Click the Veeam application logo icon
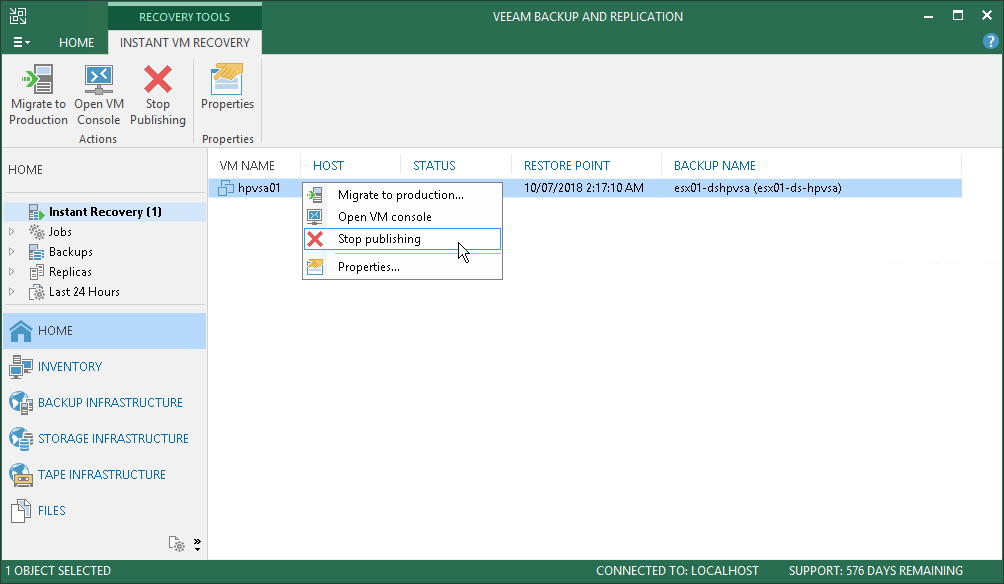 point(18,16)
